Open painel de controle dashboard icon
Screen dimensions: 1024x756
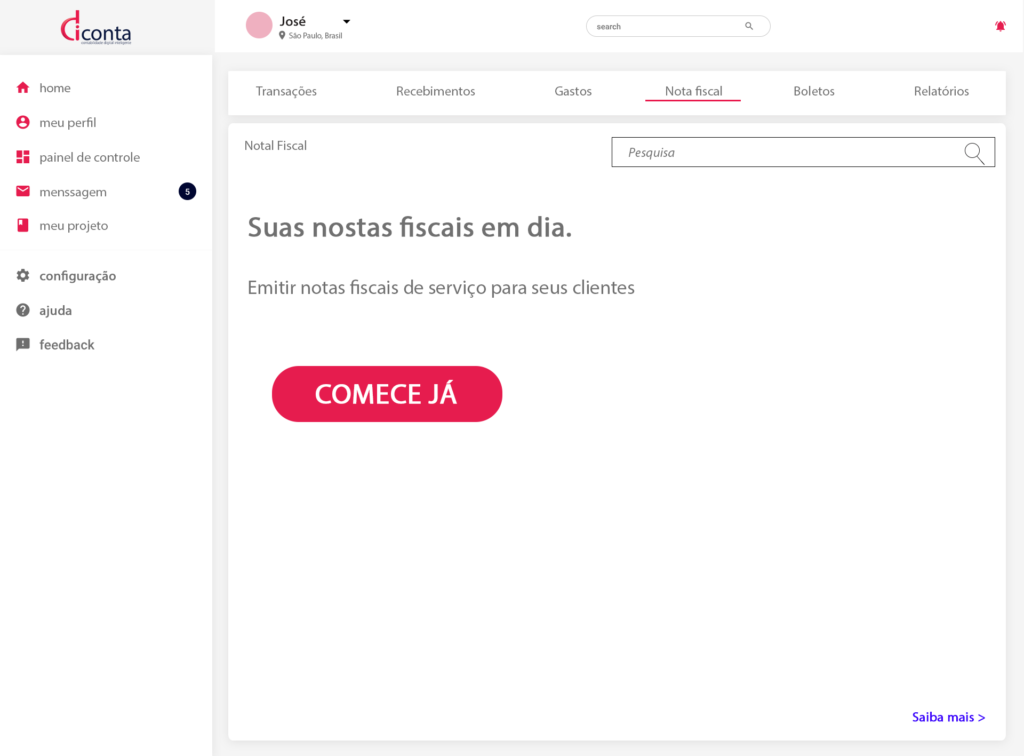coord(23,157)
